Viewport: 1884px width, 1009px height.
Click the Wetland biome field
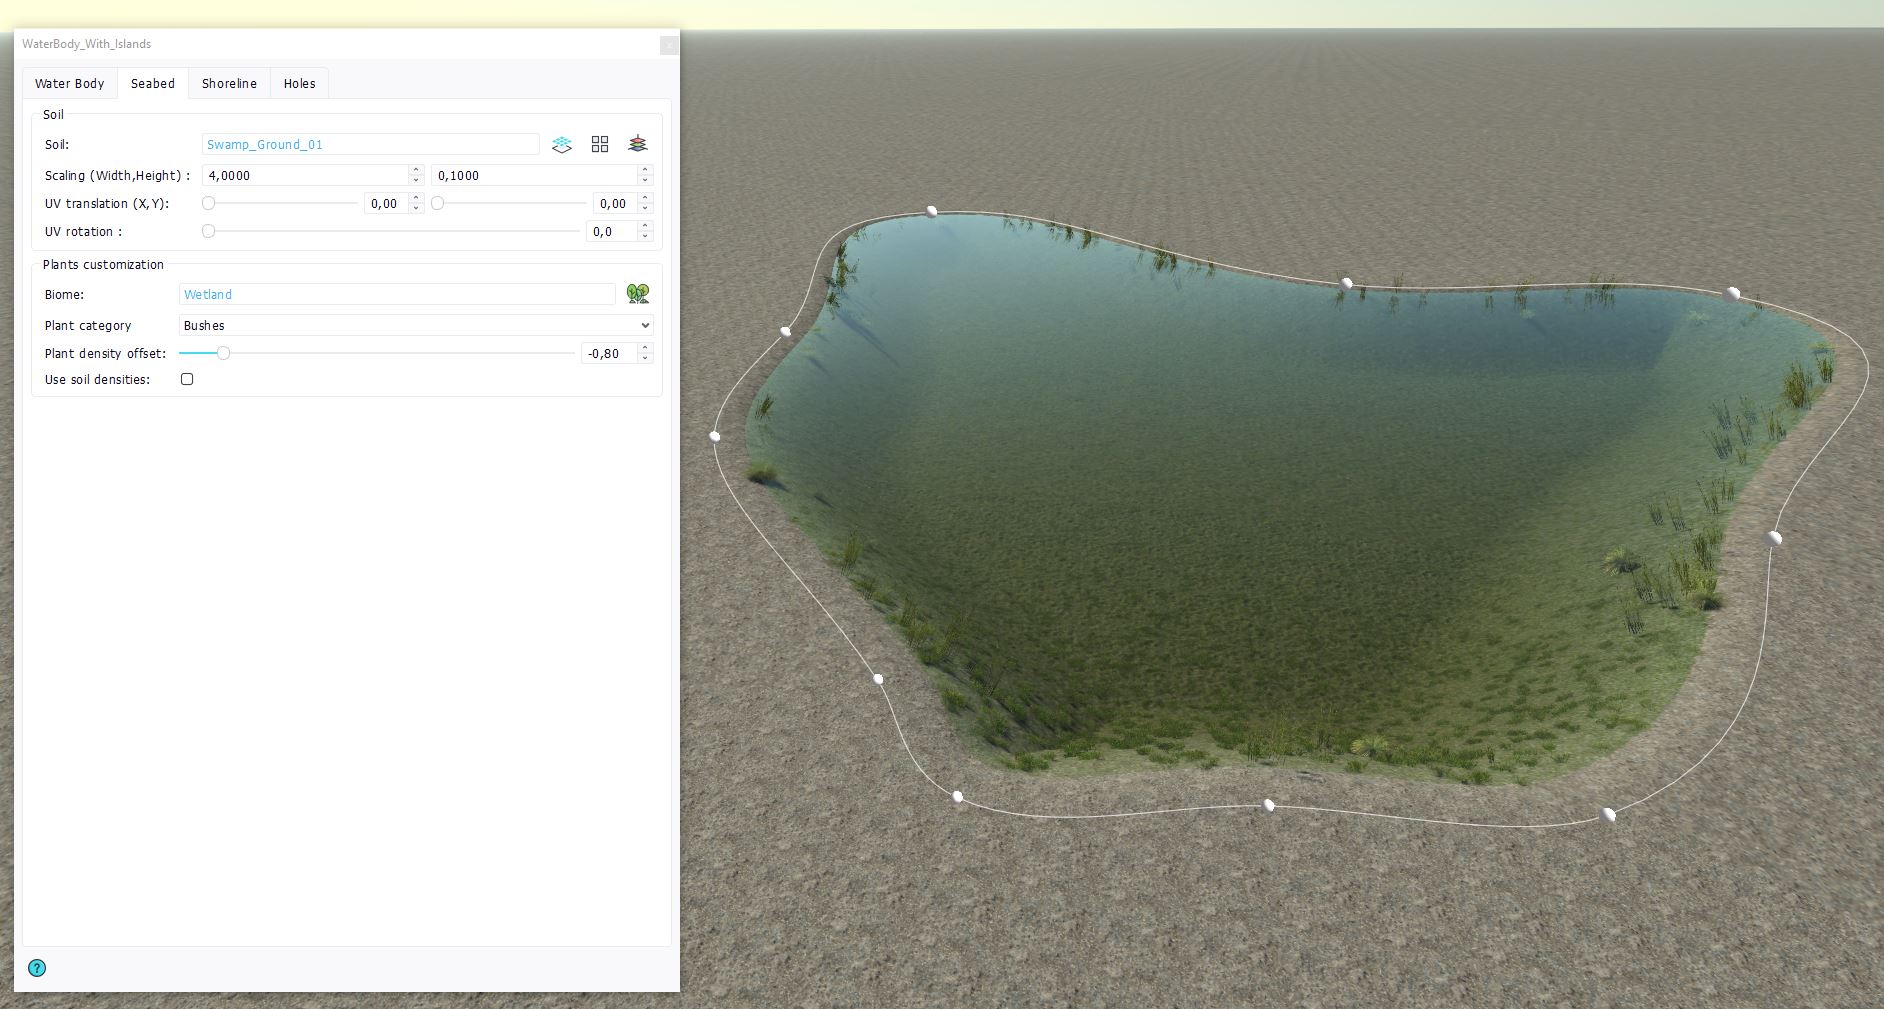[x=397, y=295]
